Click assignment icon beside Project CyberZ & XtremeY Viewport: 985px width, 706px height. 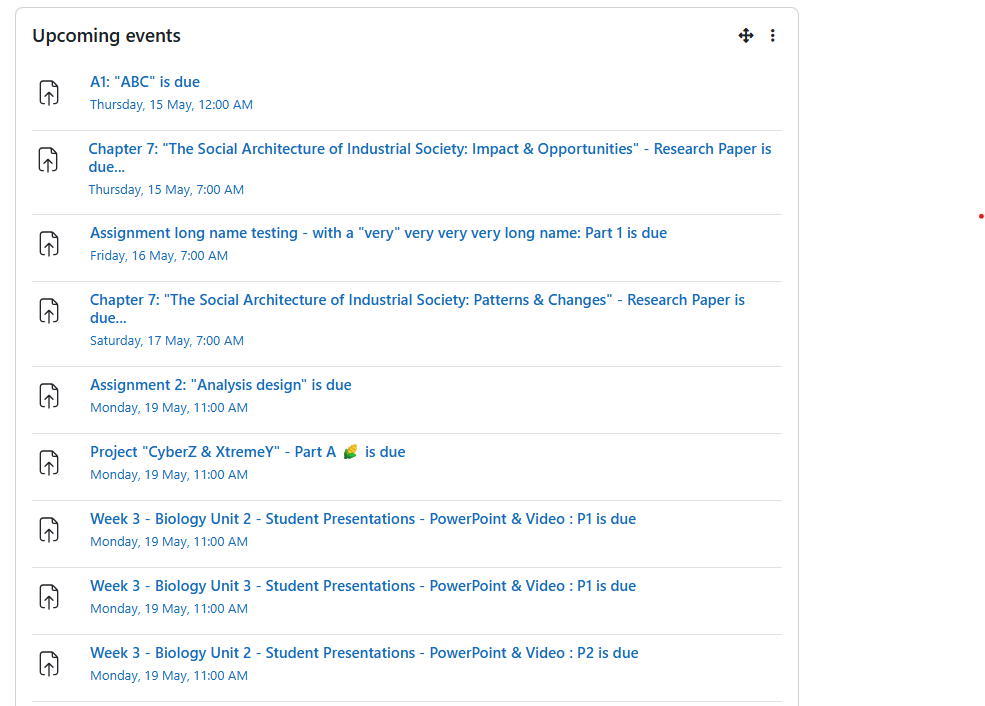(49, 463)
